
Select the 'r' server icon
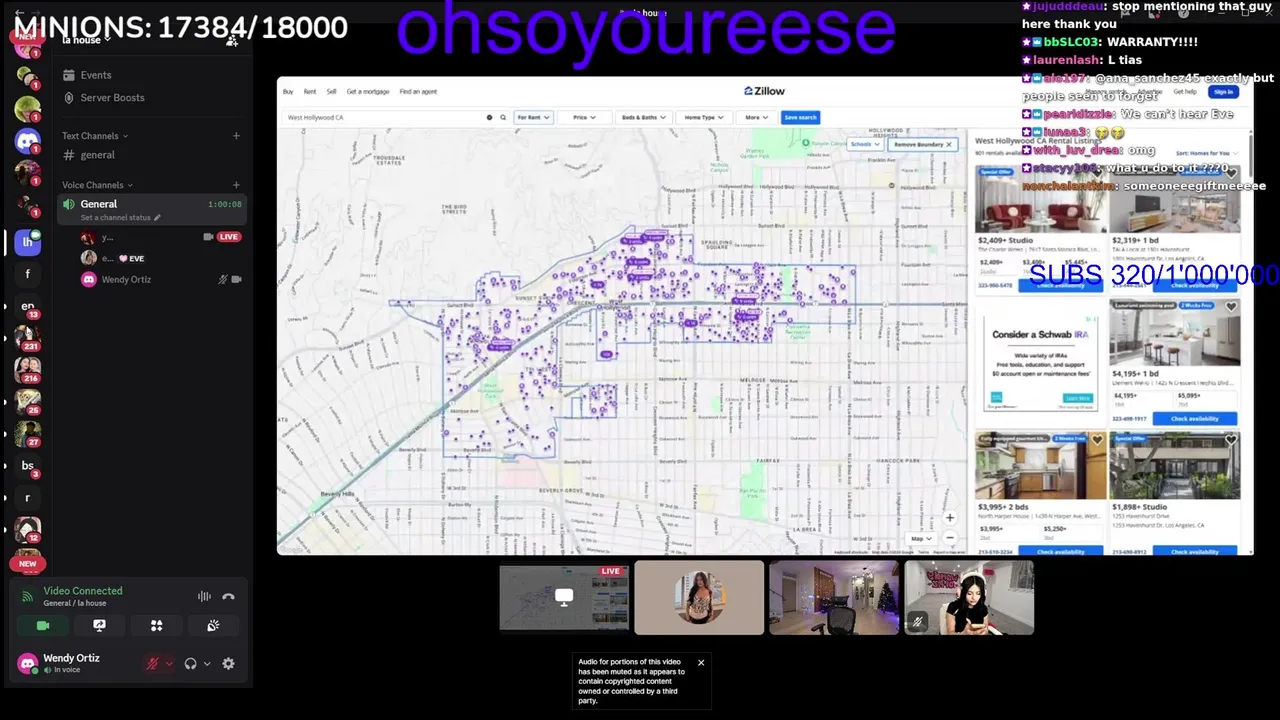(28, 497)
